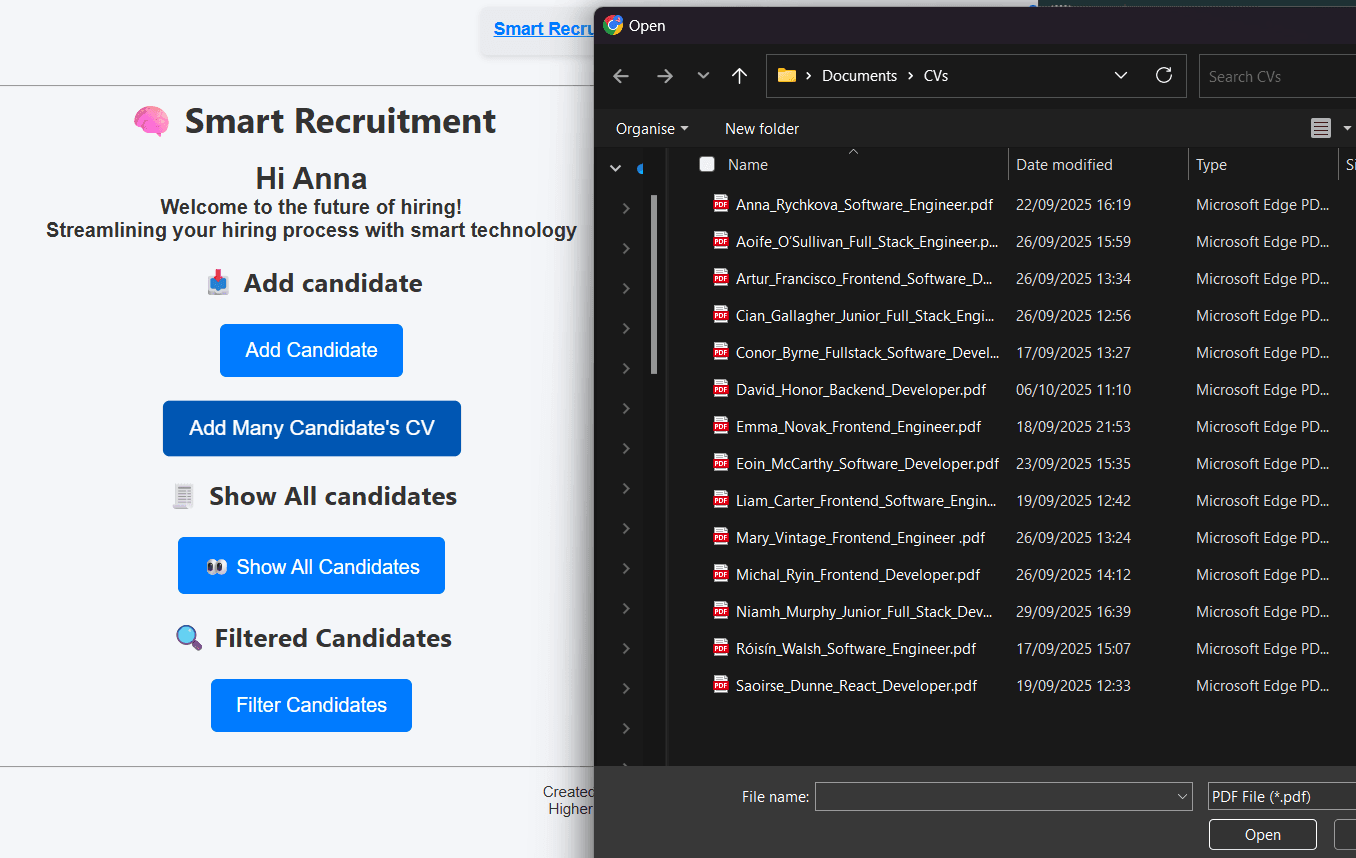Screen dimensions: 1356x858
Task: Click New folder in the toolbar
Action: coord(762,128)
